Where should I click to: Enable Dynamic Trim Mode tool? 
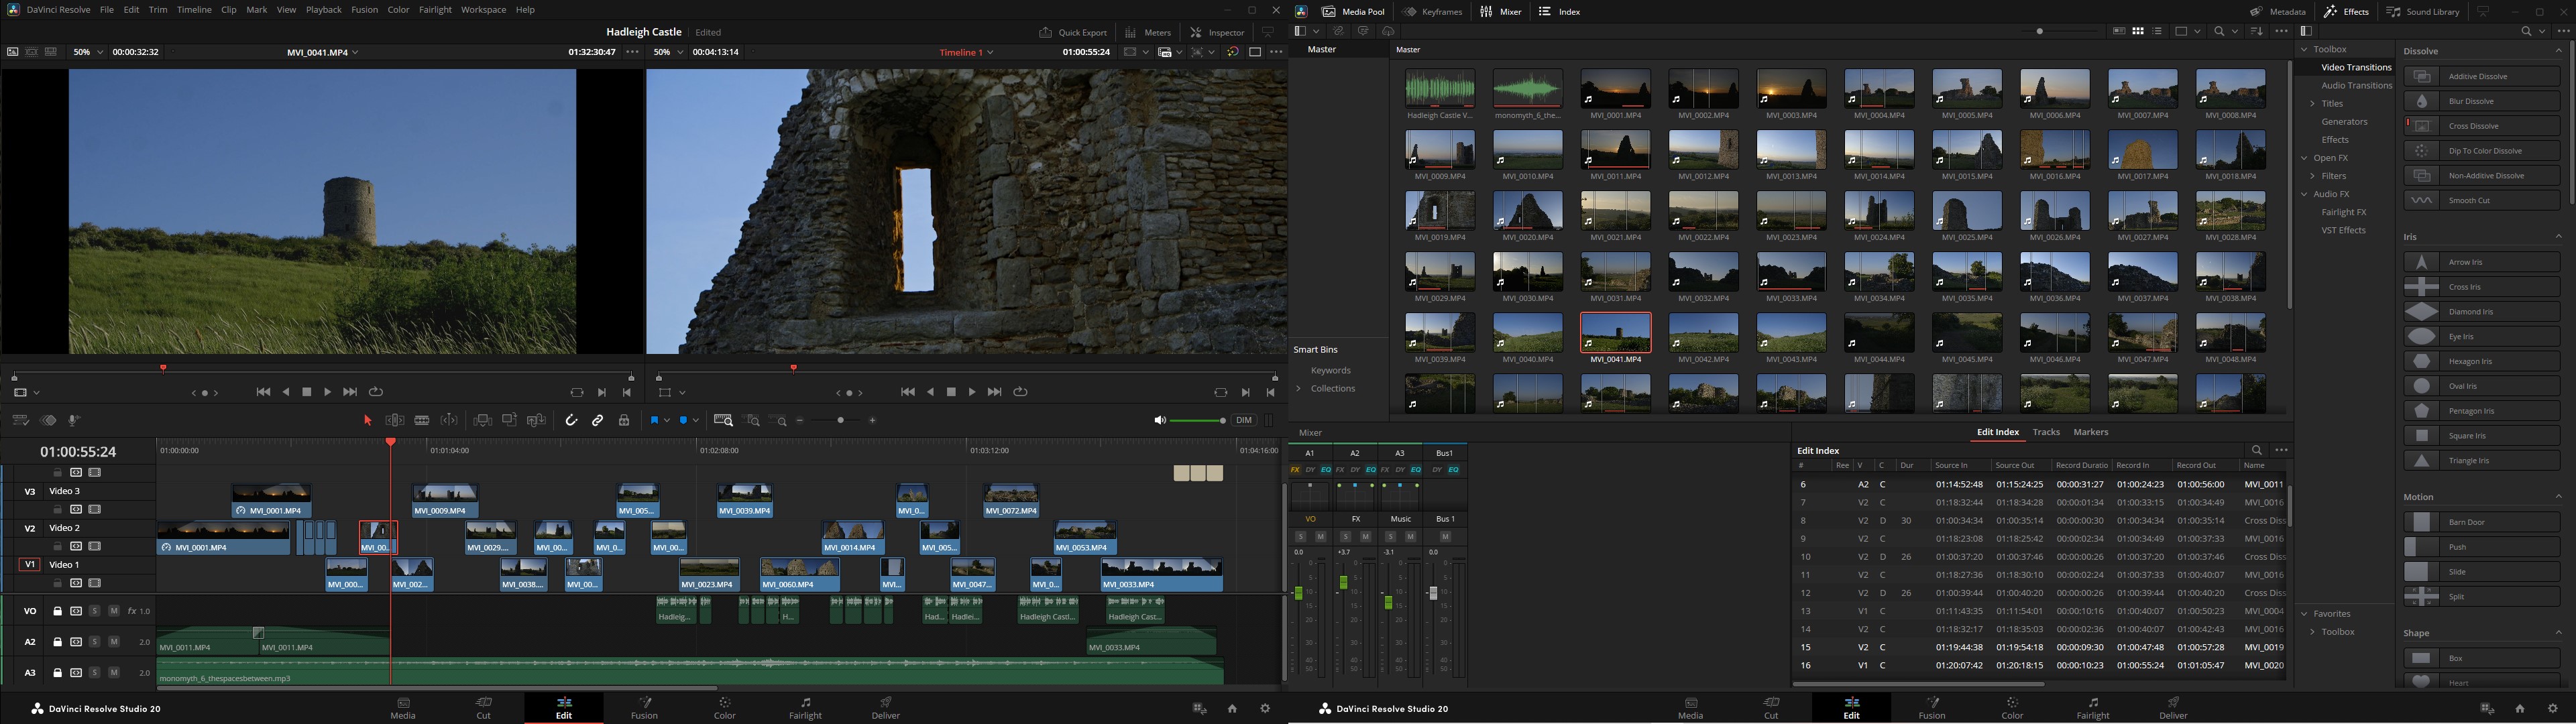coord(449,421)
